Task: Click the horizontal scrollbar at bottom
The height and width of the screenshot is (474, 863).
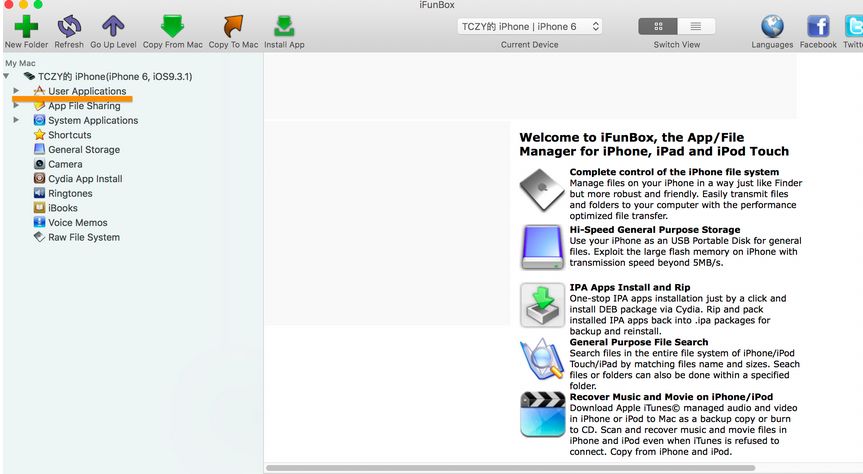Action: [510, 468]
